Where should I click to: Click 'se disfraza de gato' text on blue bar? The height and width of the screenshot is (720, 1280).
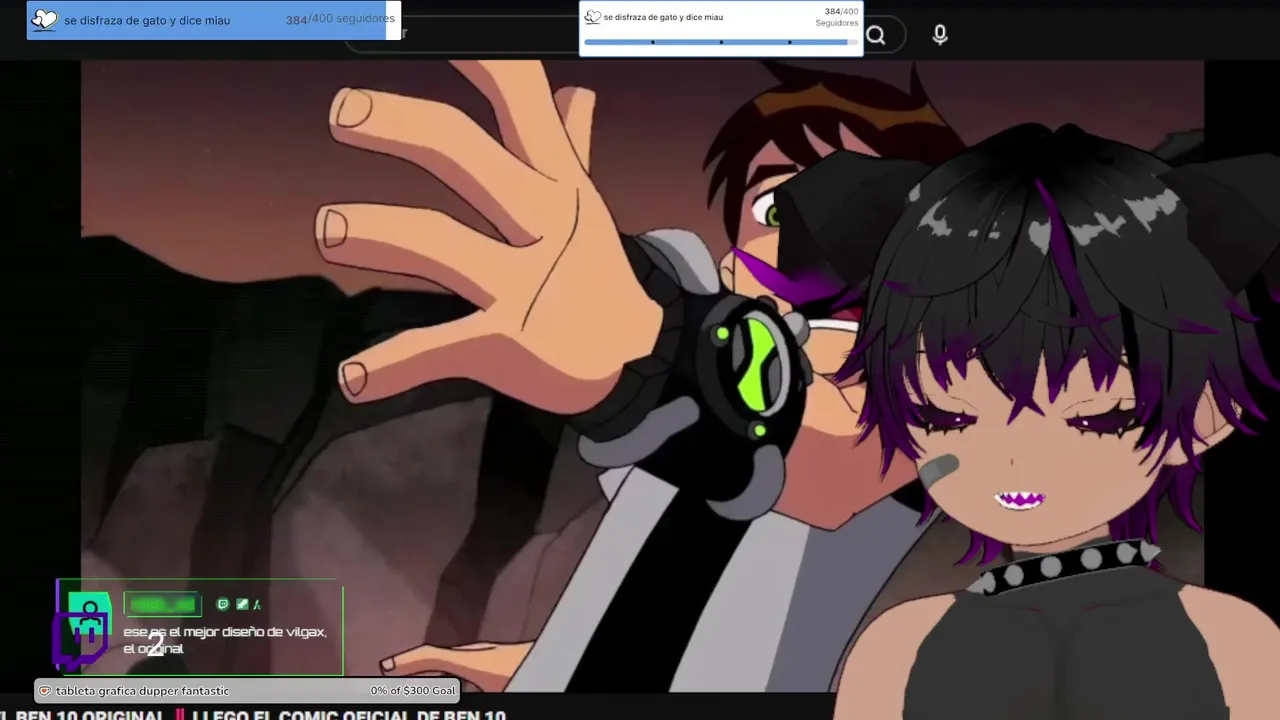(x=147, y=20)
